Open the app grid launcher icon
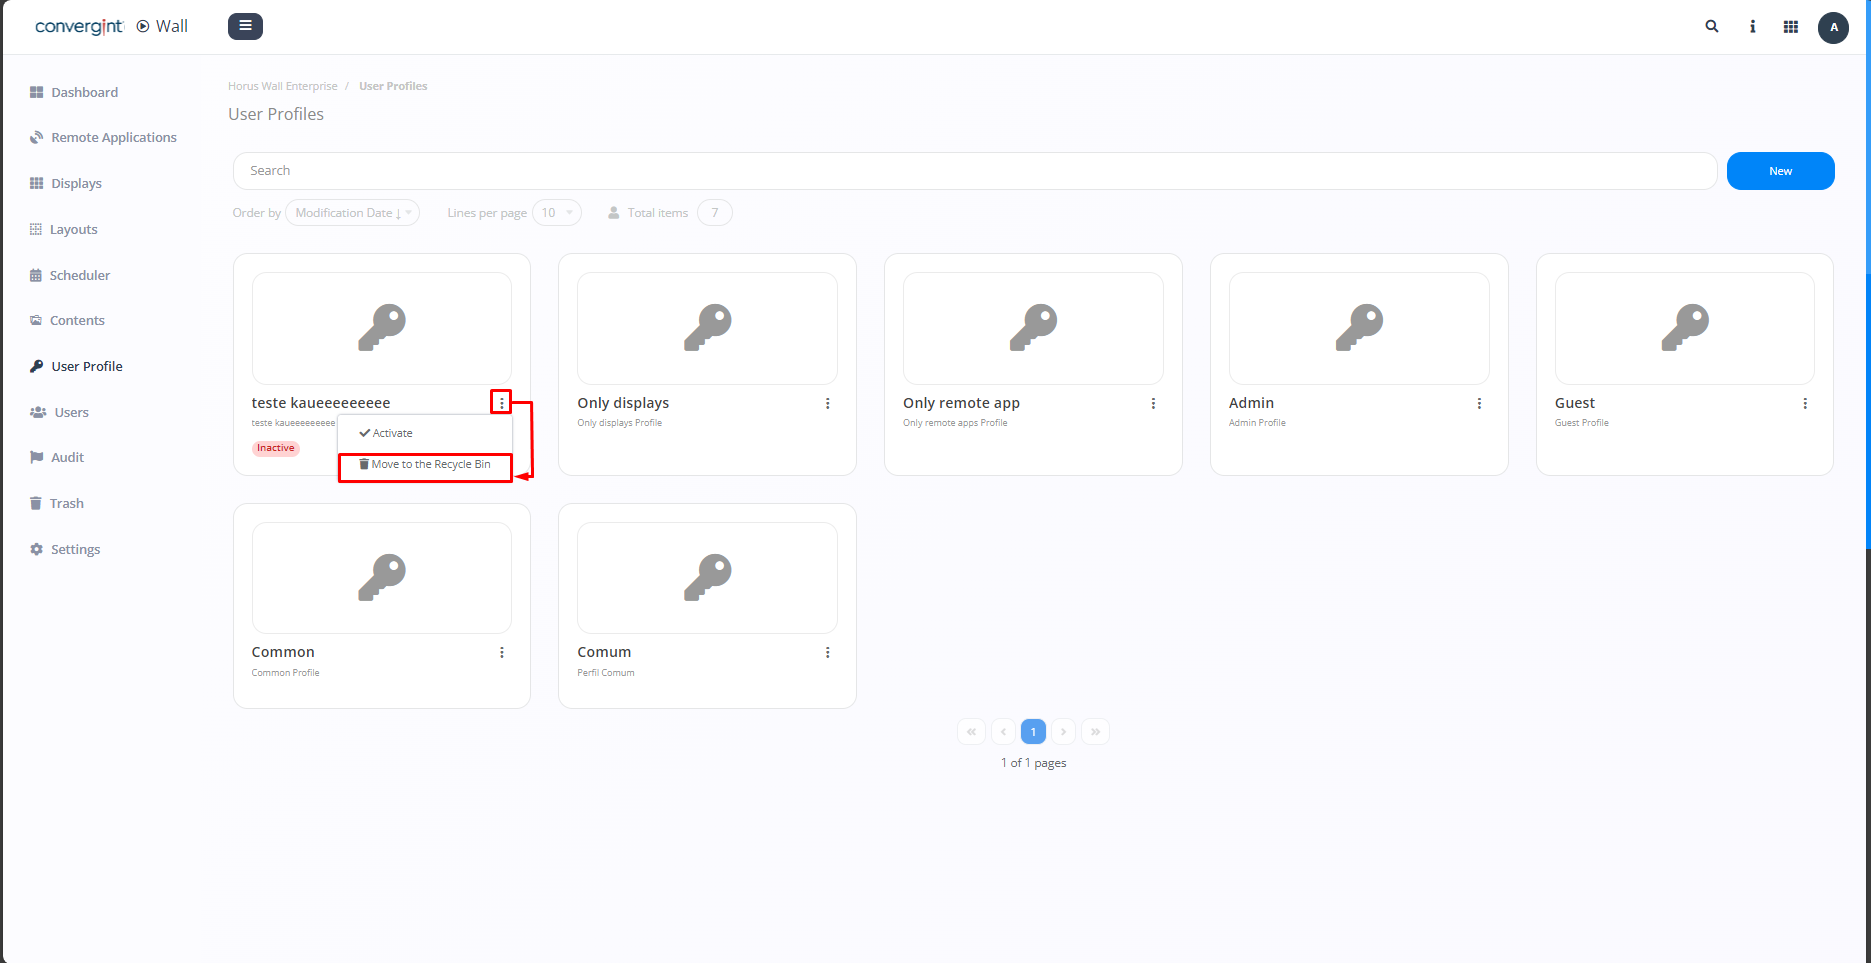1871x963 pixels. click(1791, 26)
